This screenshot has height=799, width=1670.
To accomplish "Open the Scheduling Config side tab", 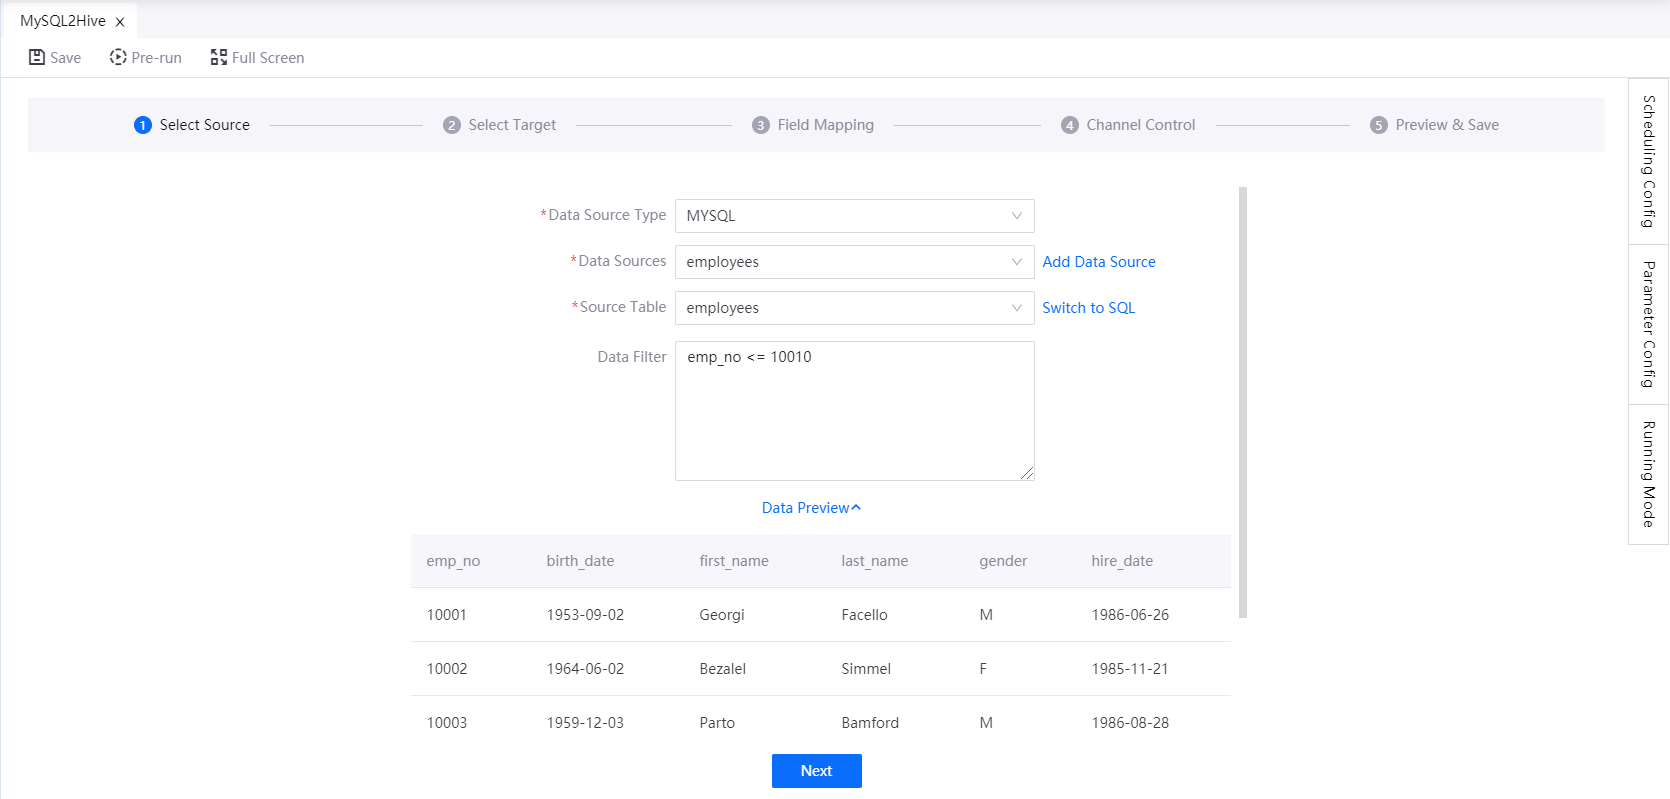I will [1648, 161].
